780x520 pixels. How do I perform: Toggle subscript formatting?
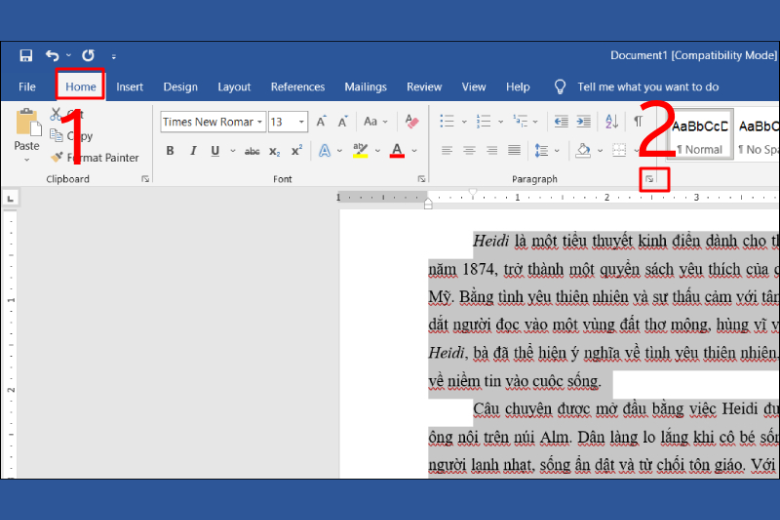point(275,151)
